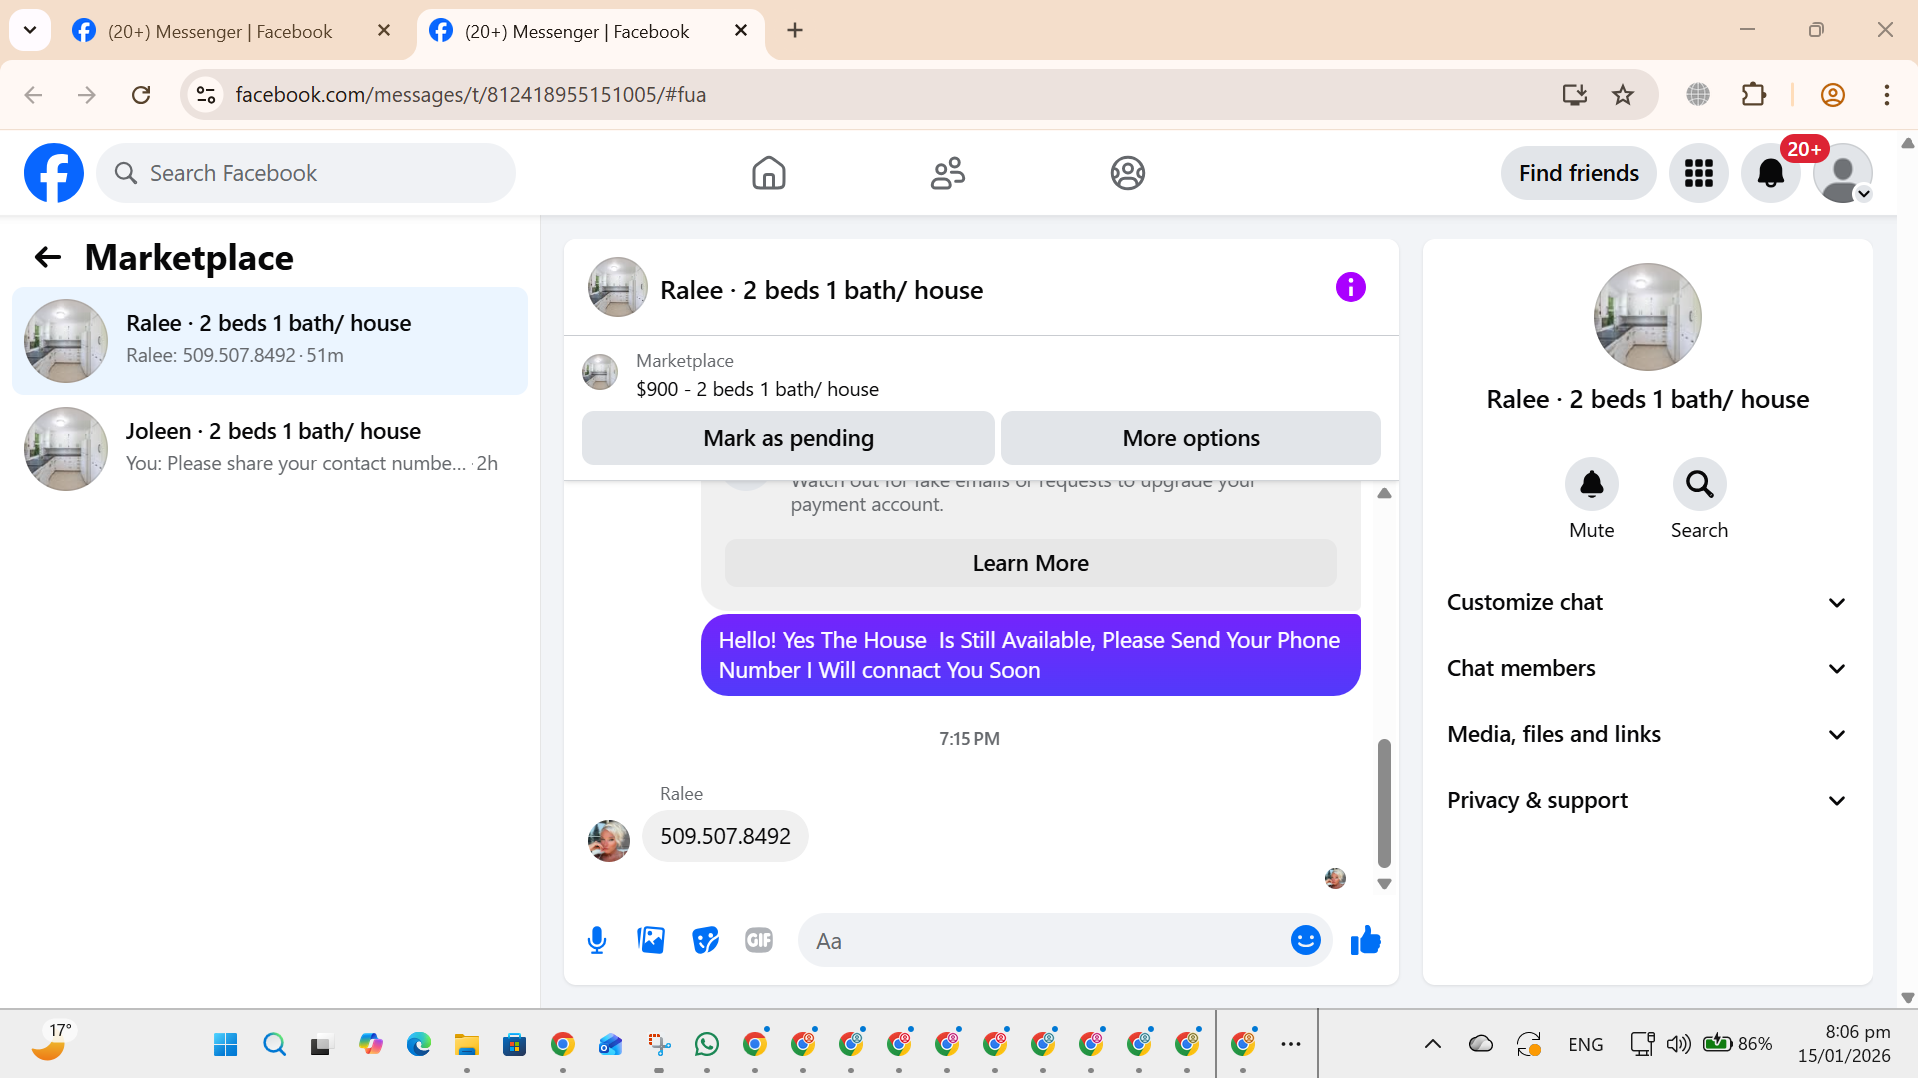Expand the Privacy & support section
This screenshot has width=1918, height=1078.
pyautogui.click(x=1647, y=800)
